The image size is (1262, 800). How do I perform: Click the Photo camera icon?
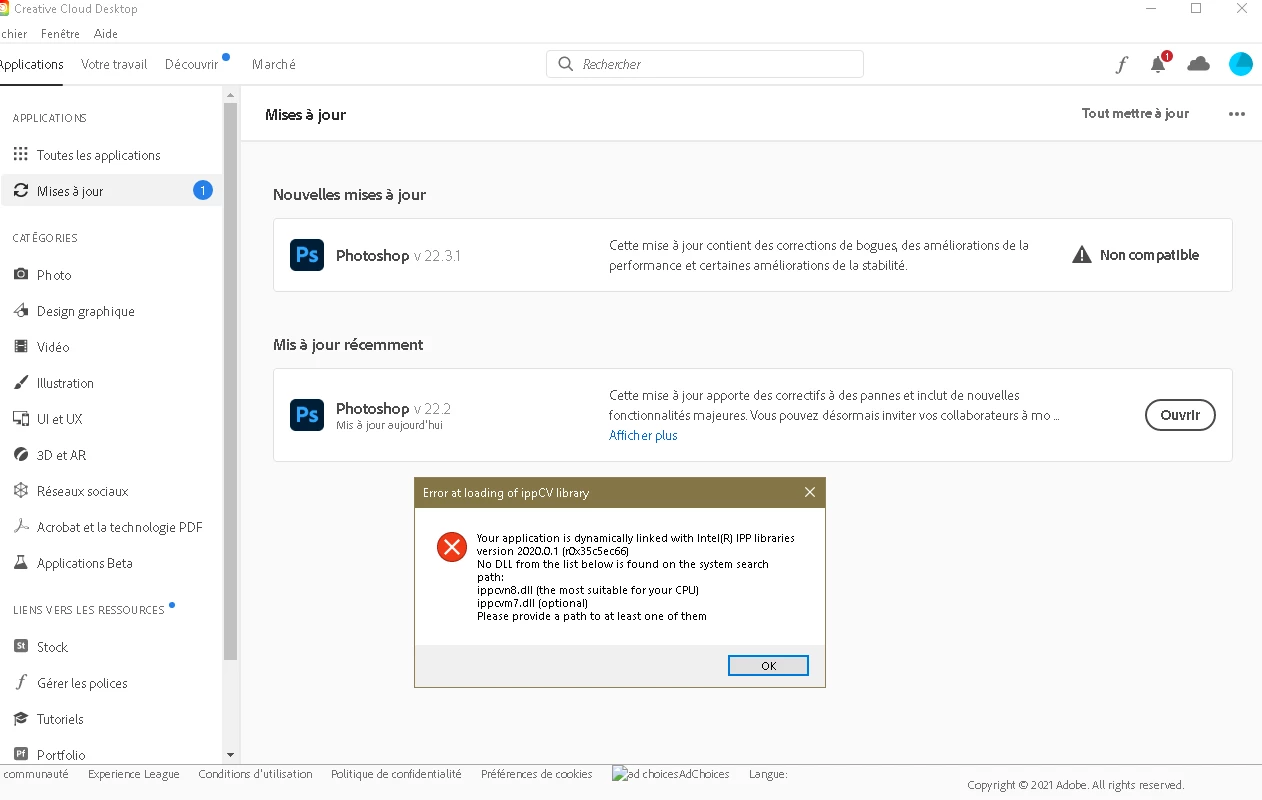coord(20,275)
